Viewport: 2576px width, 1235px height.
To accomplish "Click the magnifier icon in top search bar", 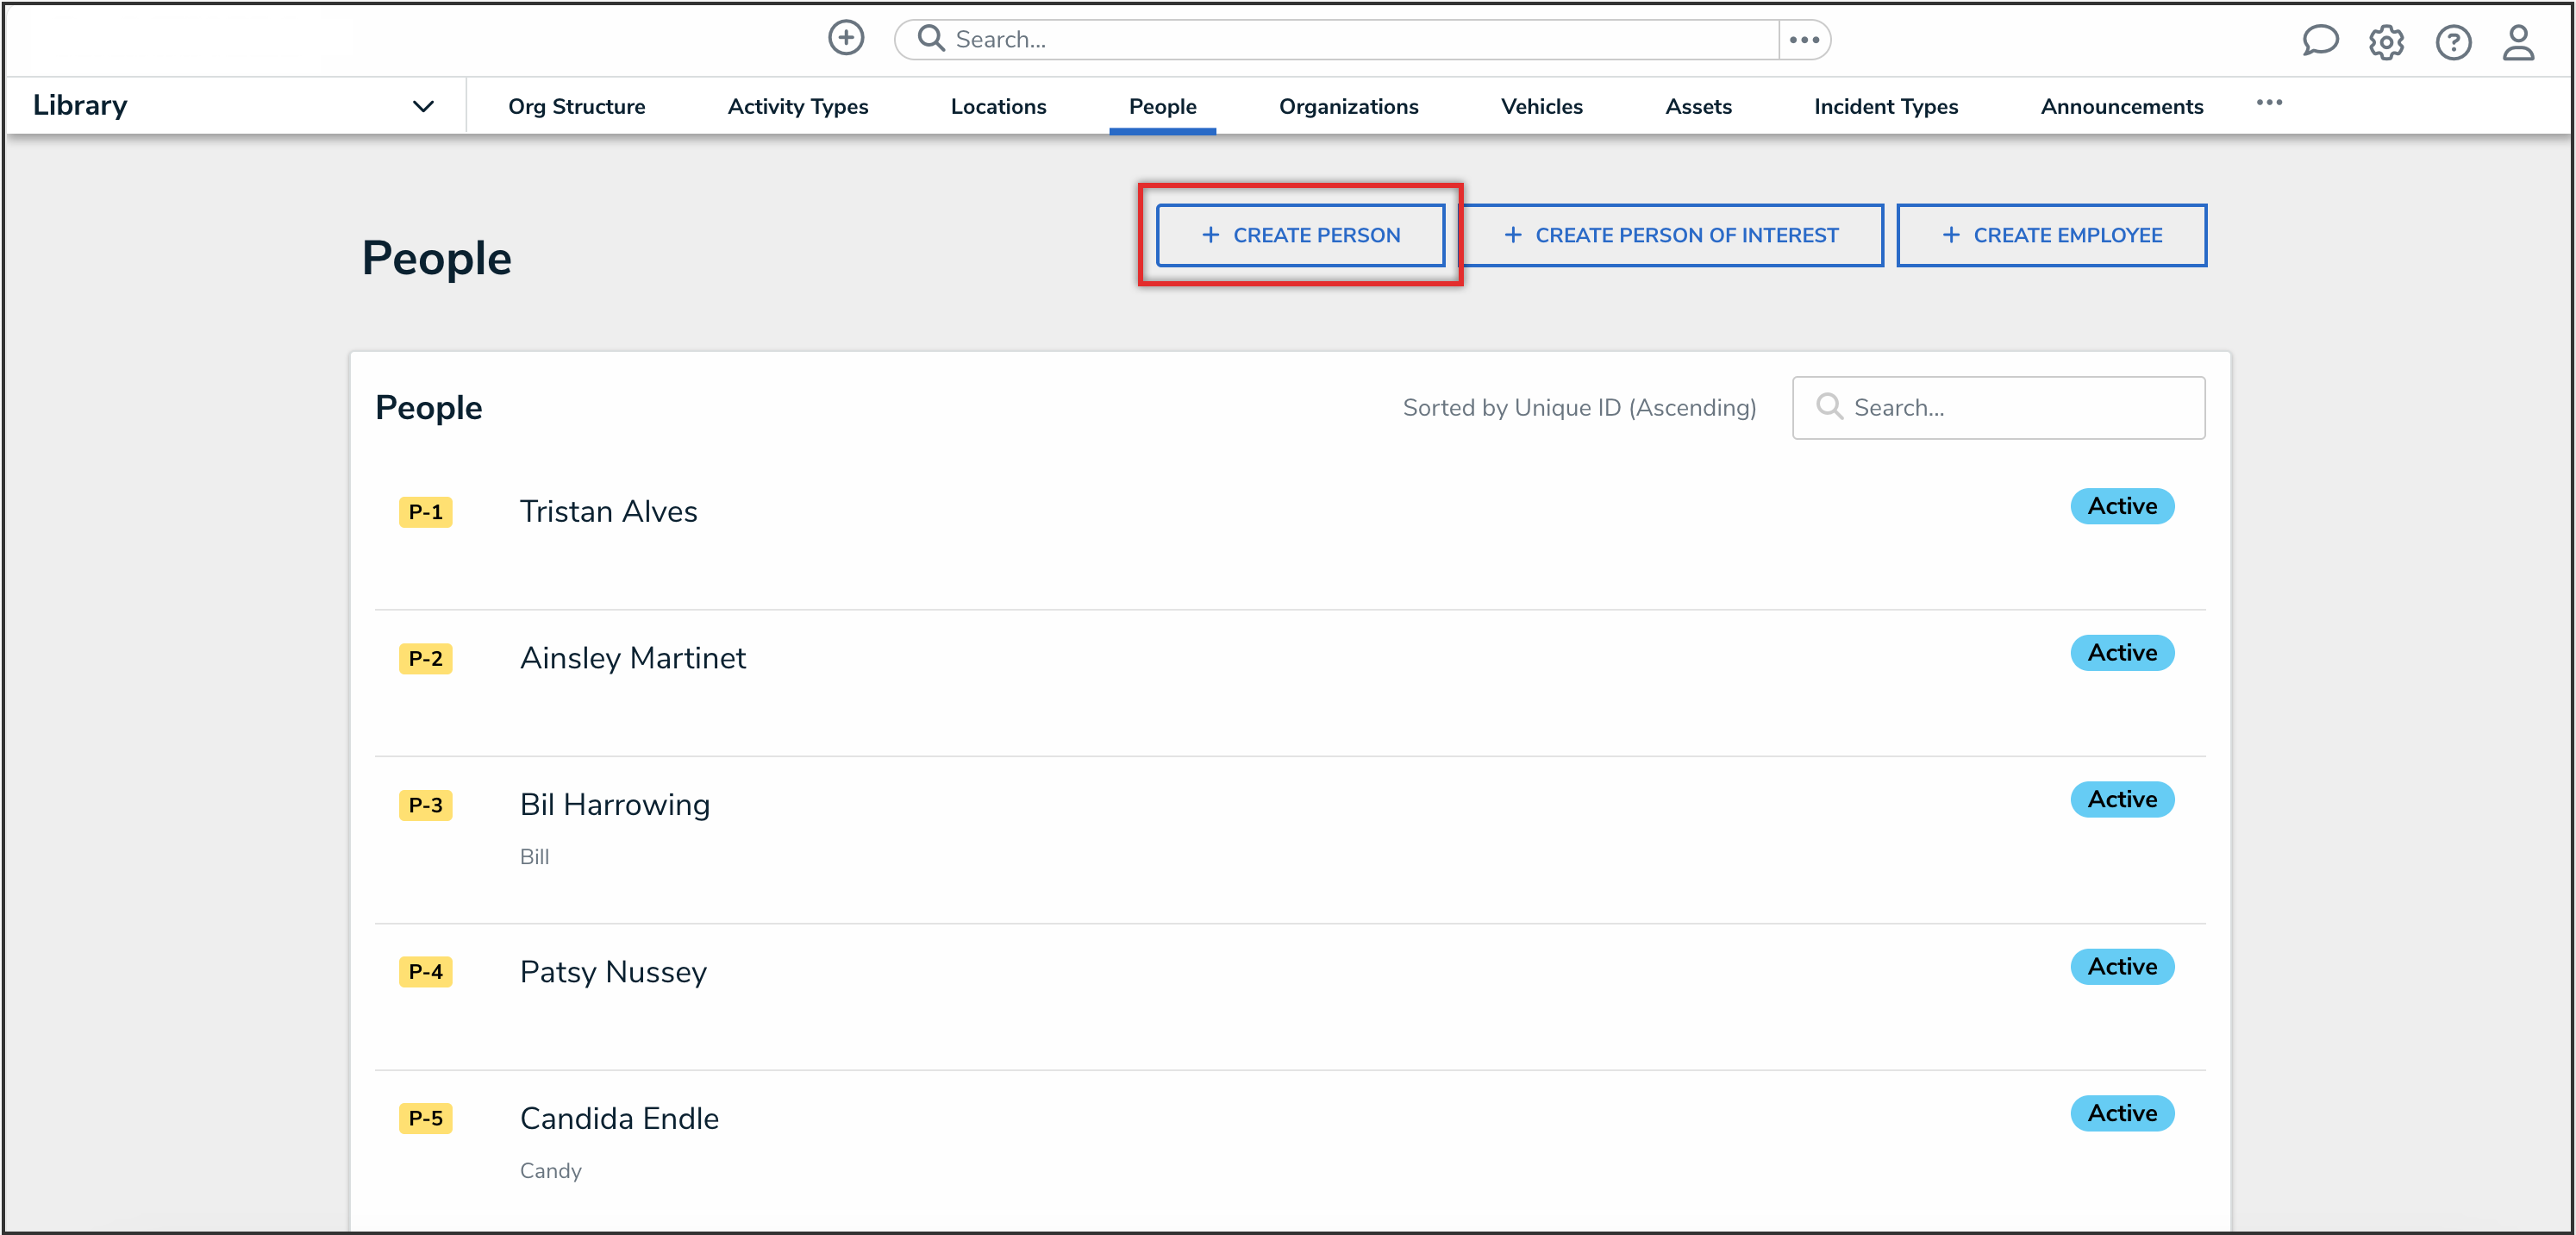I will (x=931, y=39).
